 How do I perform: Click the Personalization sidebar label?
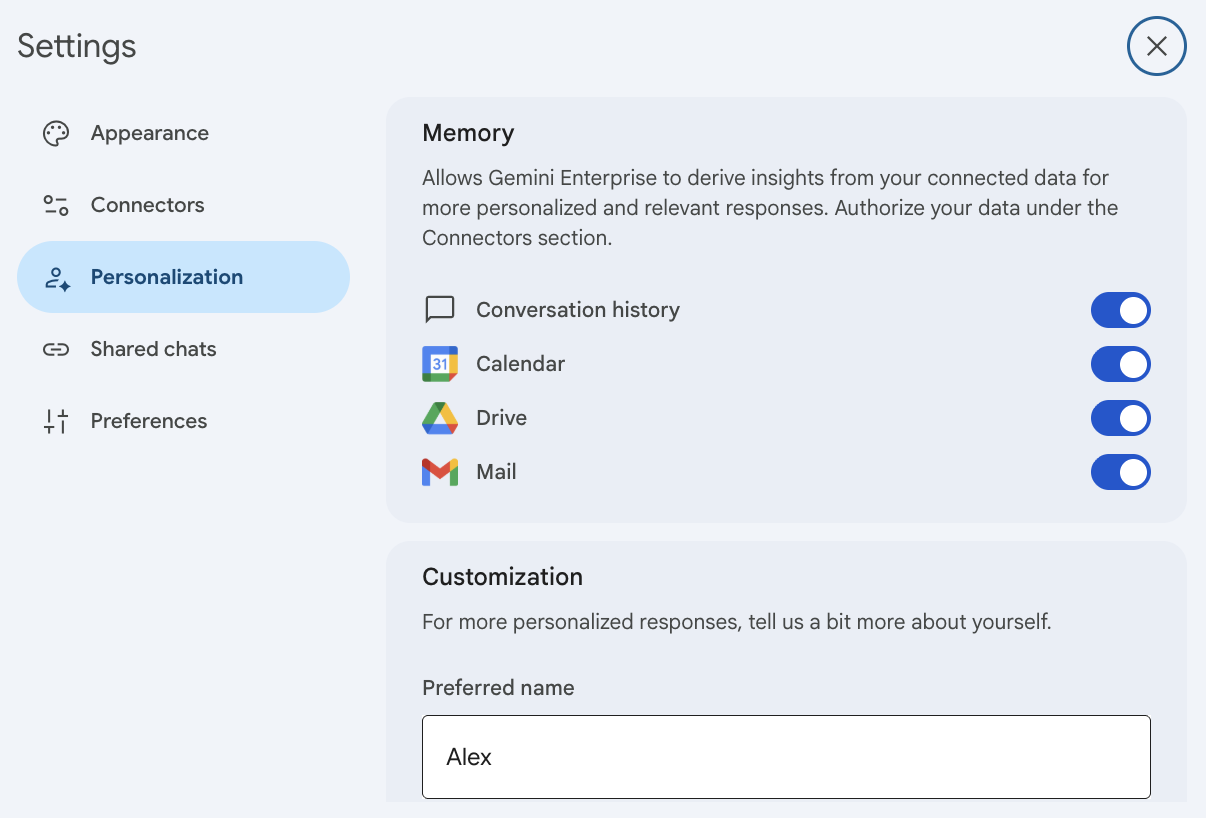(167, 276)
